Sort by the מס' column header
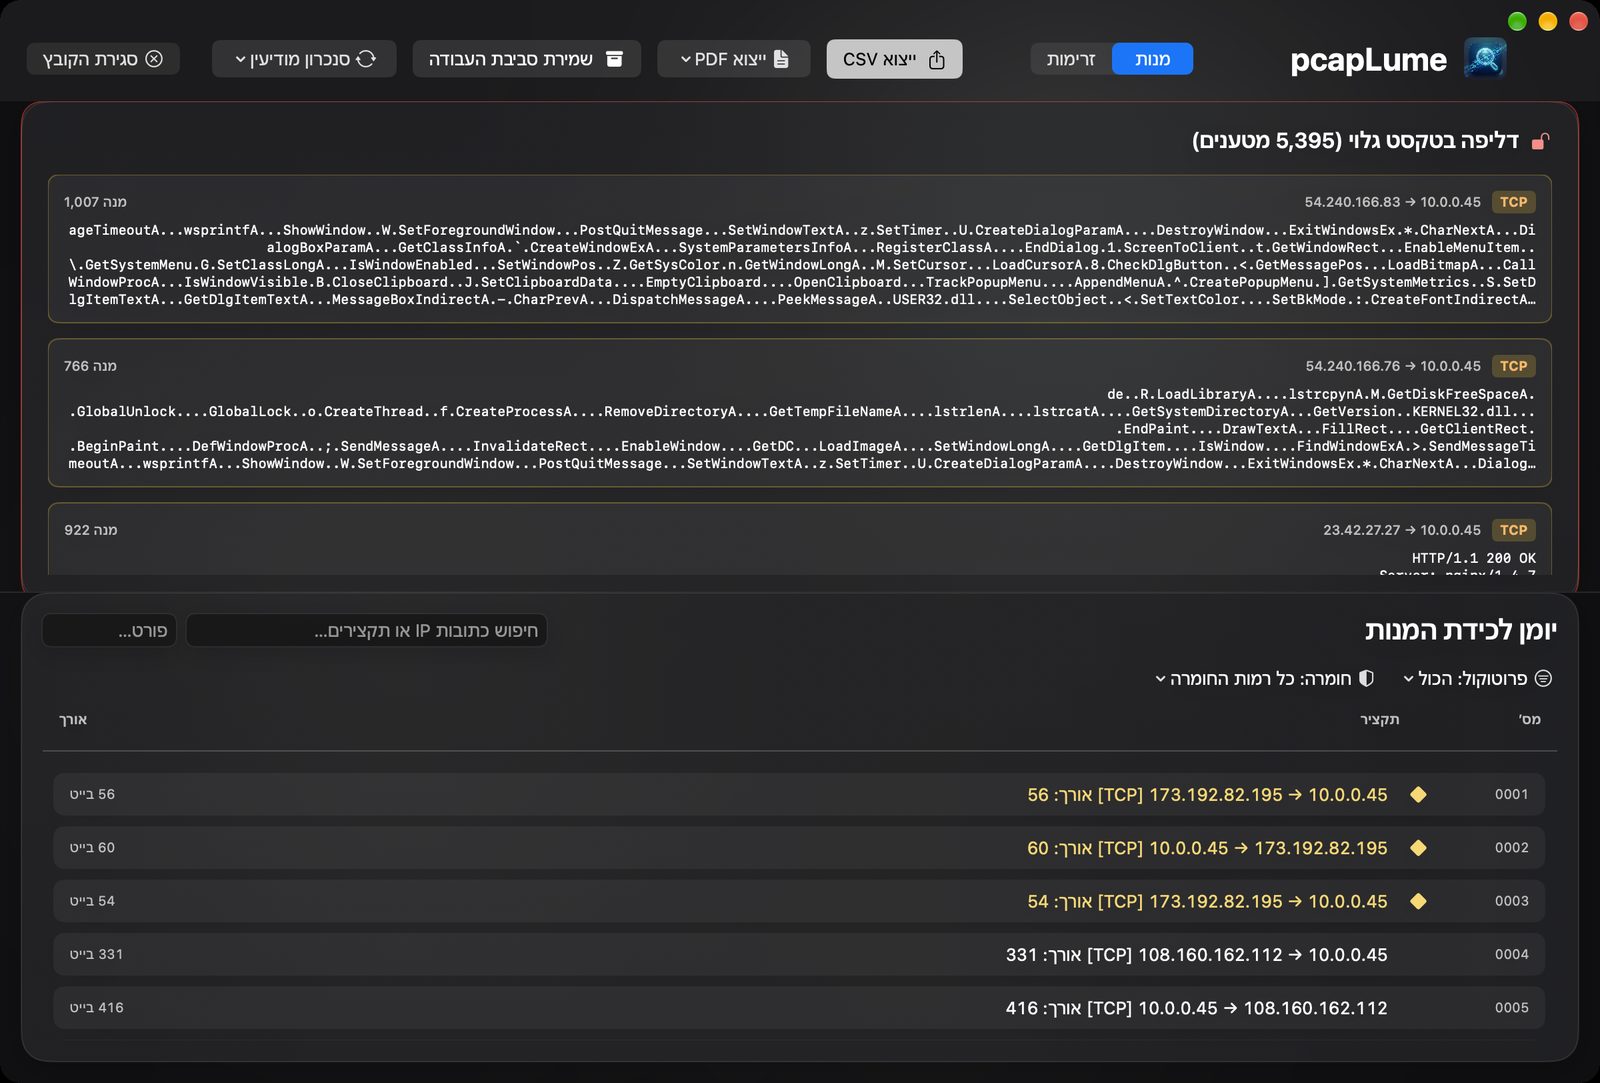This screenshot has height=1083, width=1600. (x=1530, y=719)
